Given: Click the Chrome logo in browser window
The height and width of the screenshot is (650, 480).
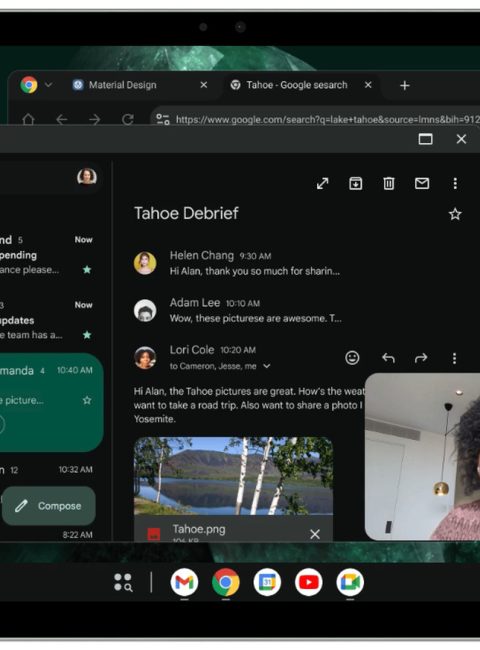Looking at the screenshot, I should tap(29, 85).
